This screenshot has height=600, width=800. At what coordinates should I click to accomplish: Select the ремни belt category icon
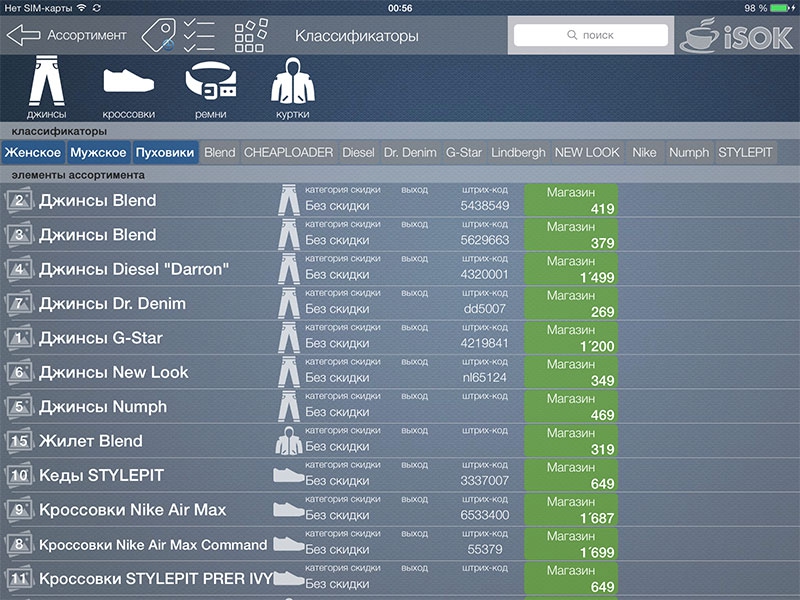tap(211, 88)
